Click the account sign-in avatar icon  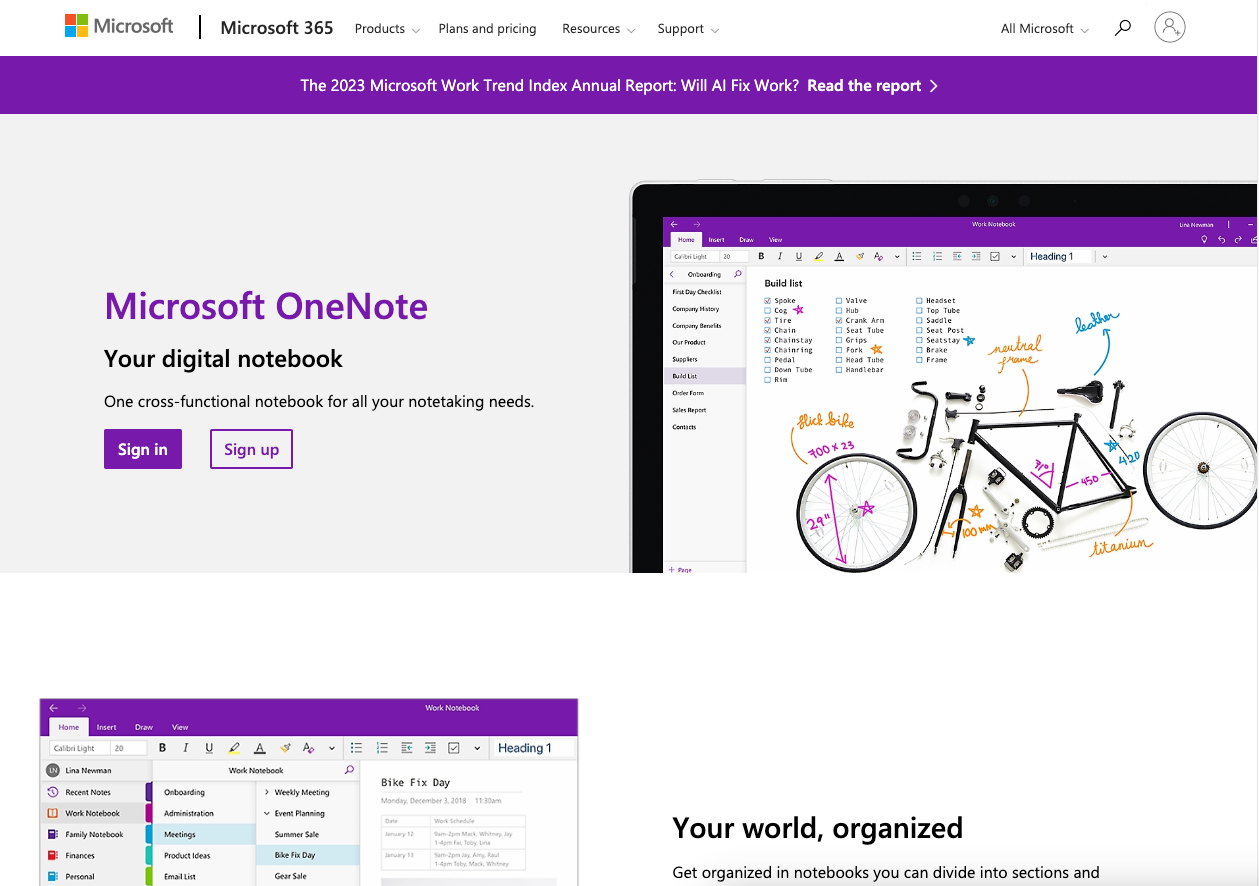[1169, 27]
